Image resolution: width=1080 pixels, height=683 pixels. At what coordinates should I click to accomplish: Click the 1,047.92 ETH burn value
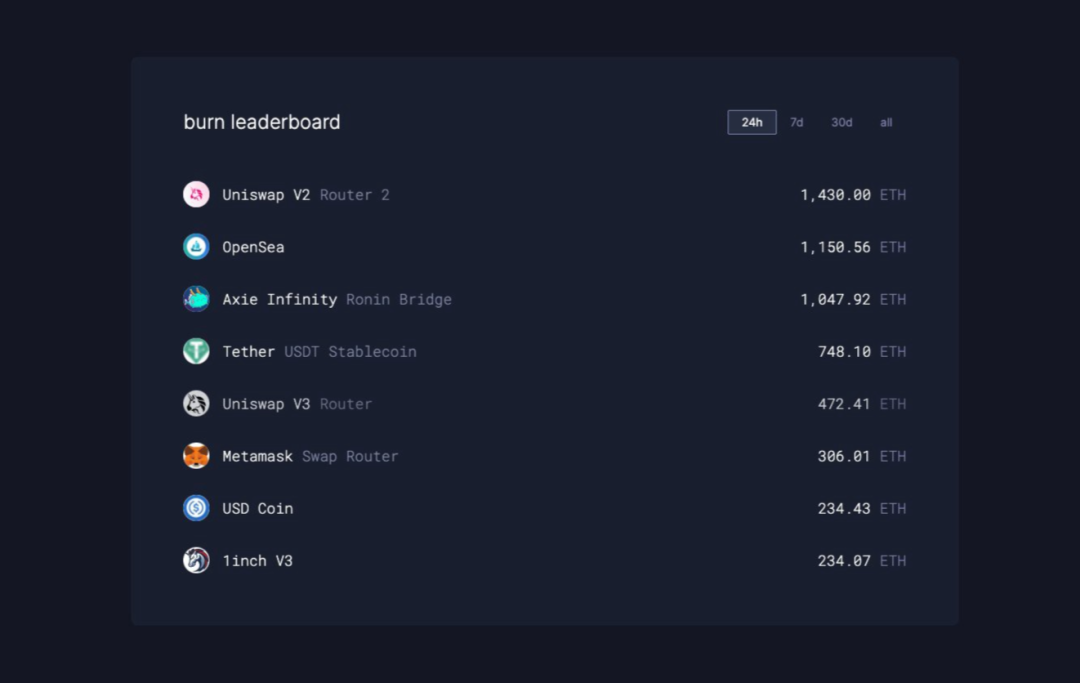853,300
